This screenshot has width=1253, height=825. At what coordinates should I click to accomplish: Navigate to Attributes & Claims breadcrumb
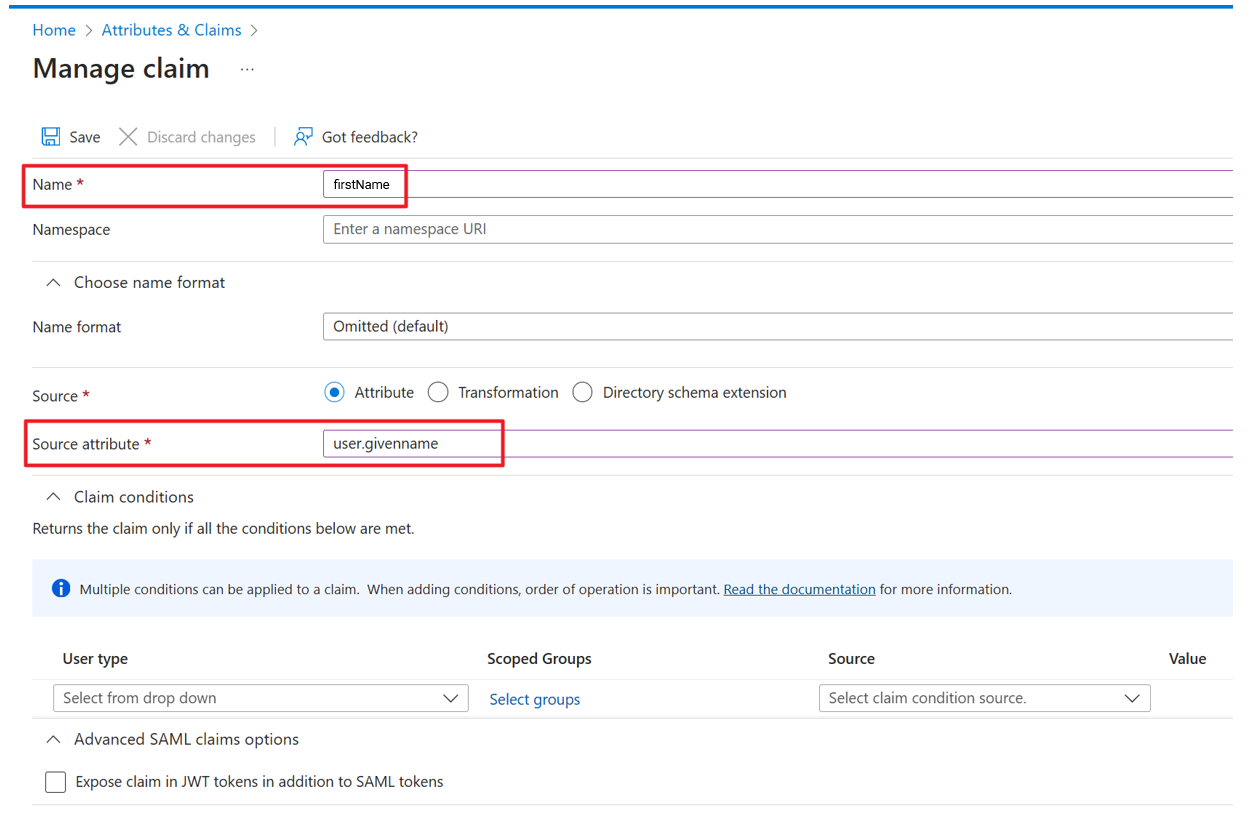point(171,30)
